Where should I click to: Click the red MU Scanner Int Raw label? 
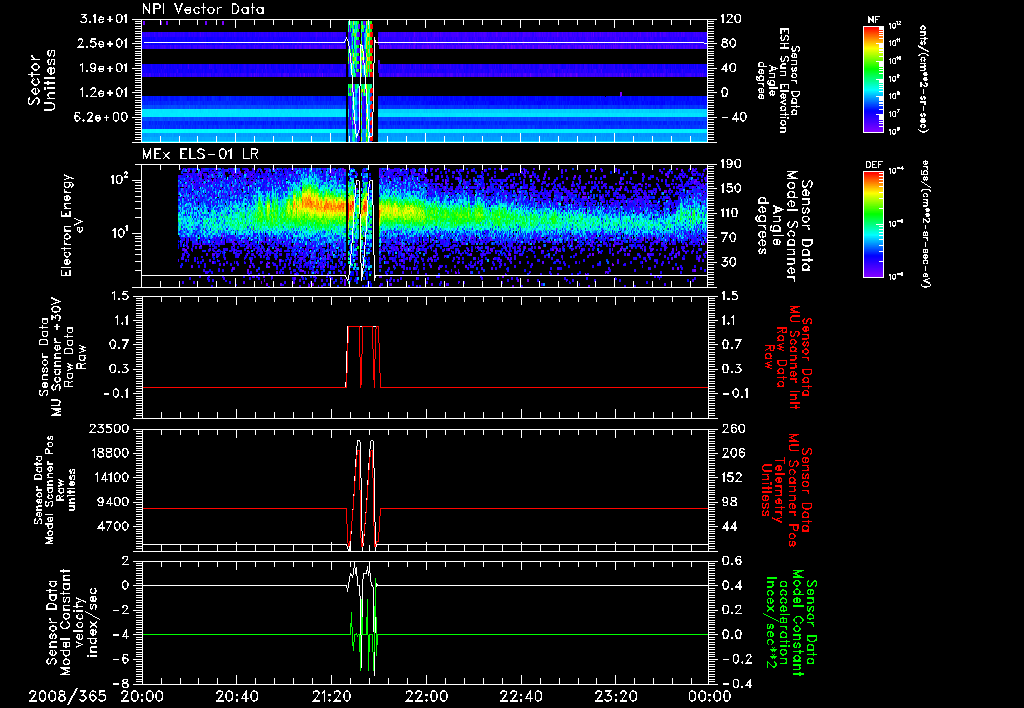[789, 354]
